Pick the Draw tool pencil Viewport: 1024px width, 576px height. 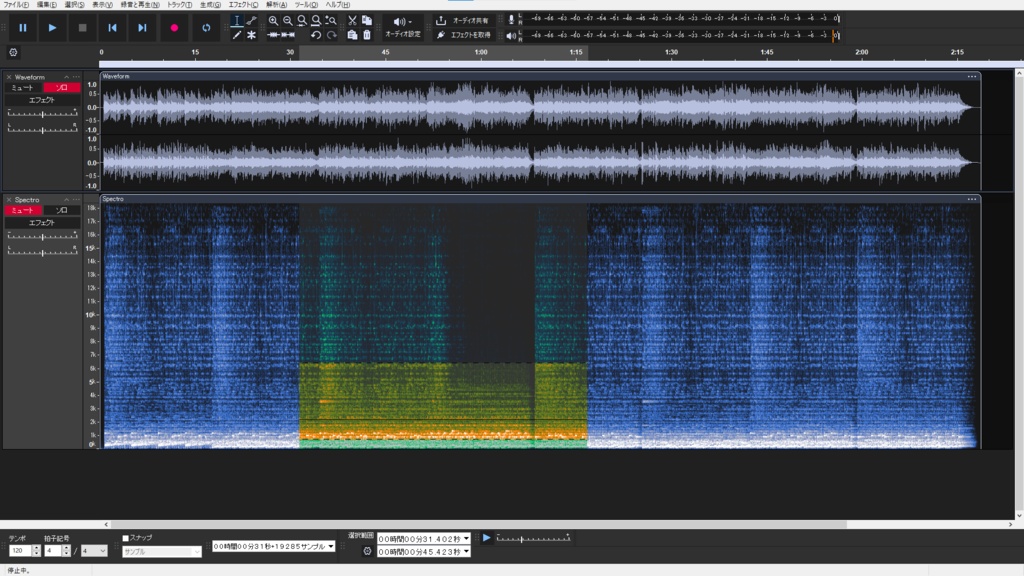237,35
